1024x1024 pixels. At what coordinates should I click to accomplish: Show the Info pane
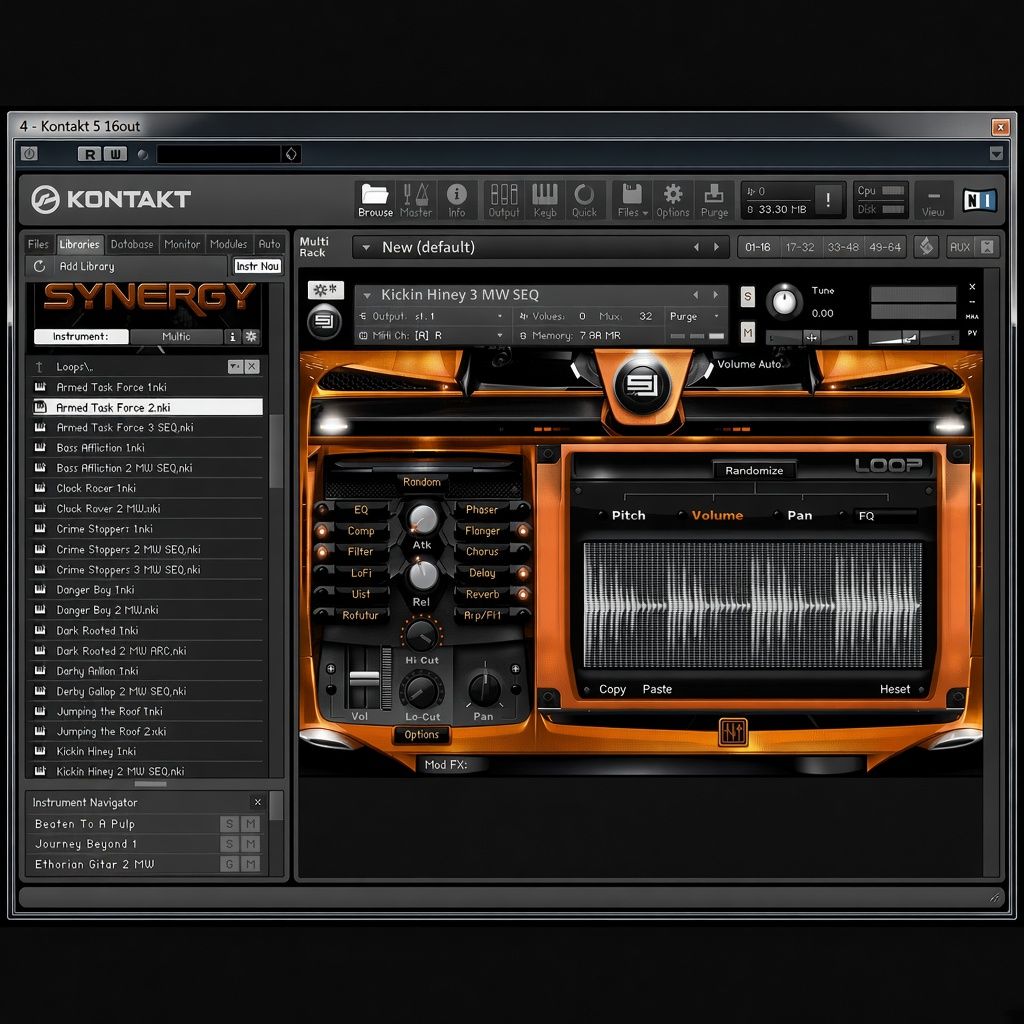[456, 200]
